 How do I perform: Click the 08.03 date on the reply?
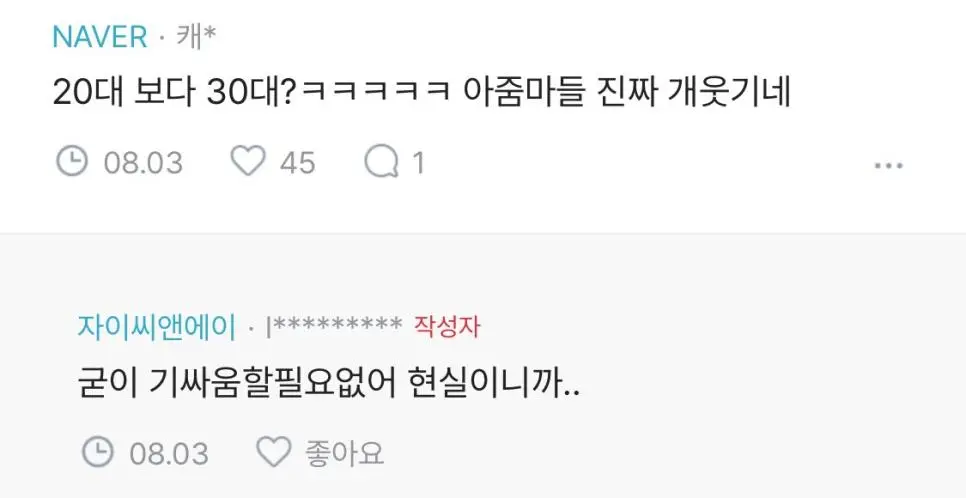169,454
